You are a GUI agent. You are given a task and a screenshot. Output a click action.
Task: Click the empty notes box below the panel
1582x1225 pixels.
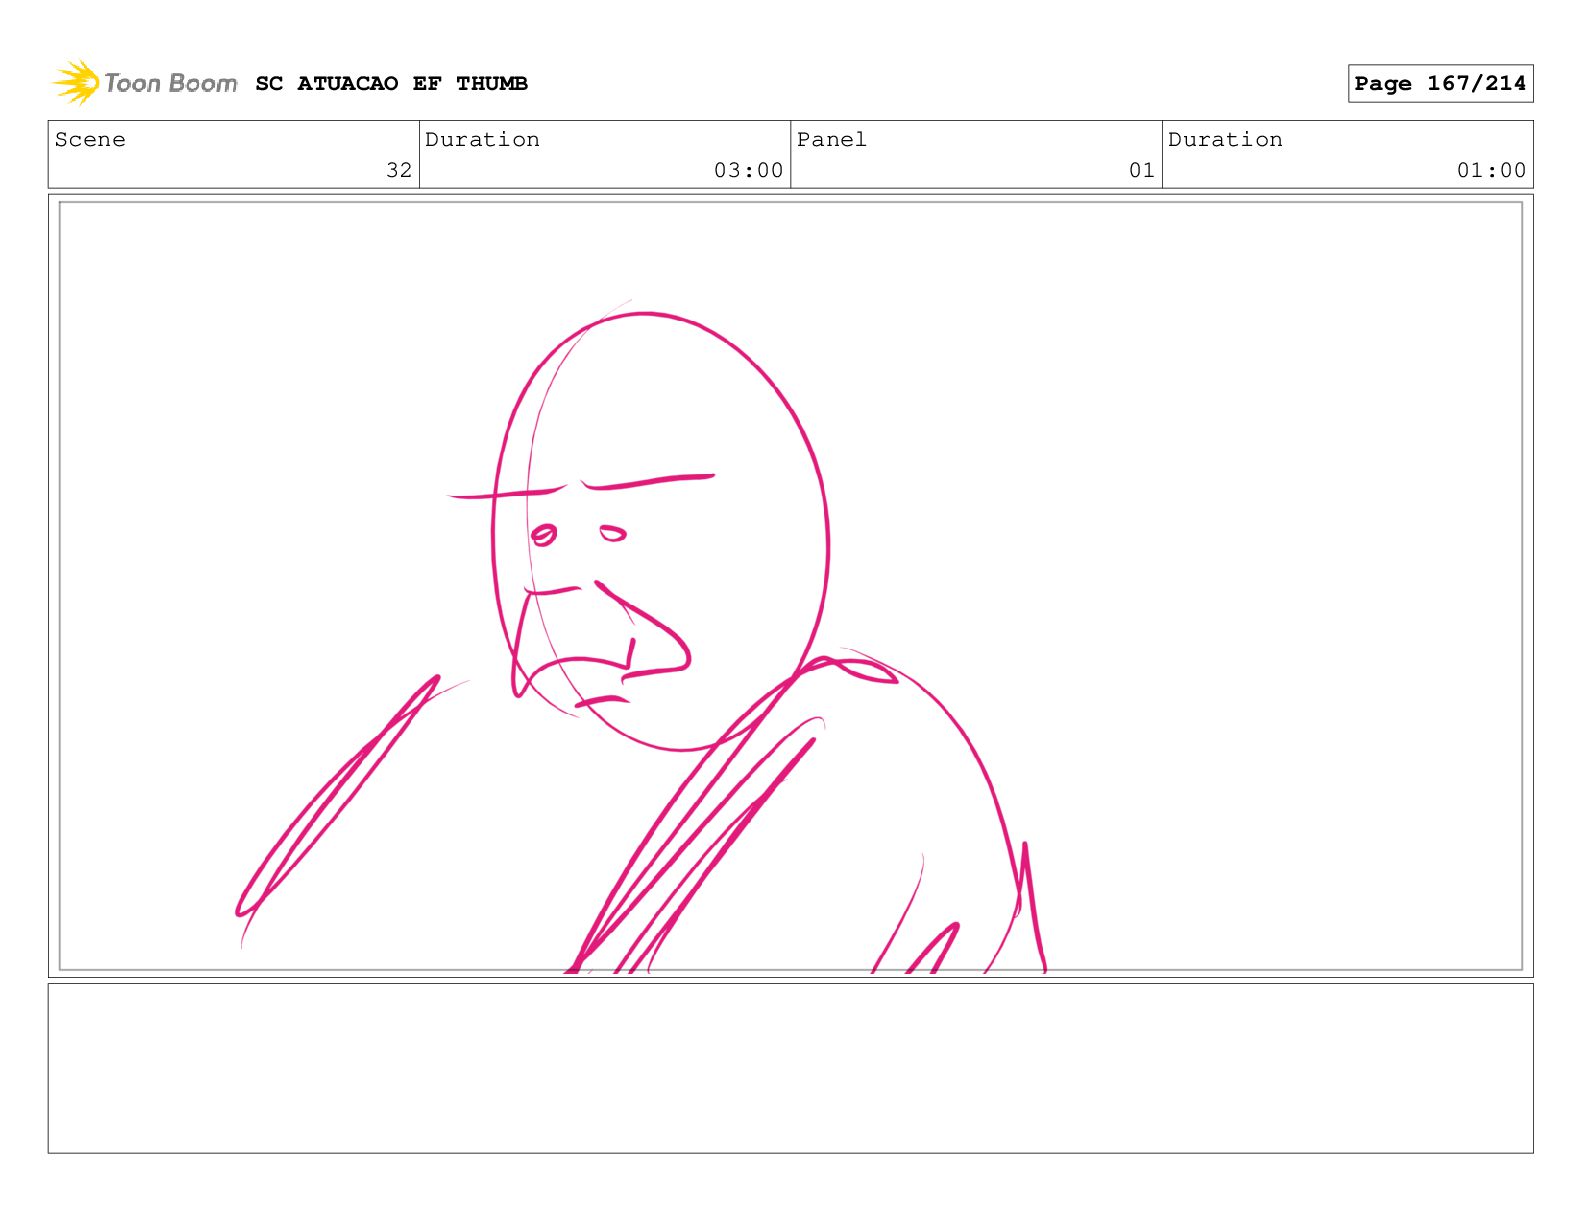point(790,1068)
